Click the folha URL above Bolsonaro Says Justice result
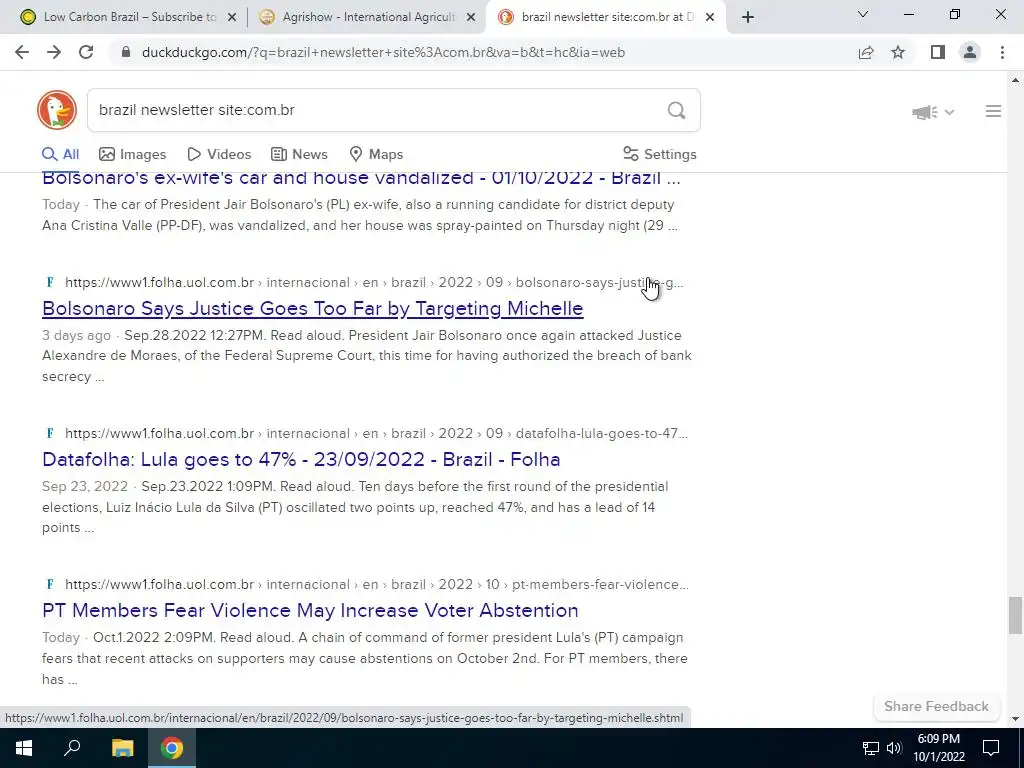Image resolution: width=1024 pixels, height=768 pixels. 374,283
